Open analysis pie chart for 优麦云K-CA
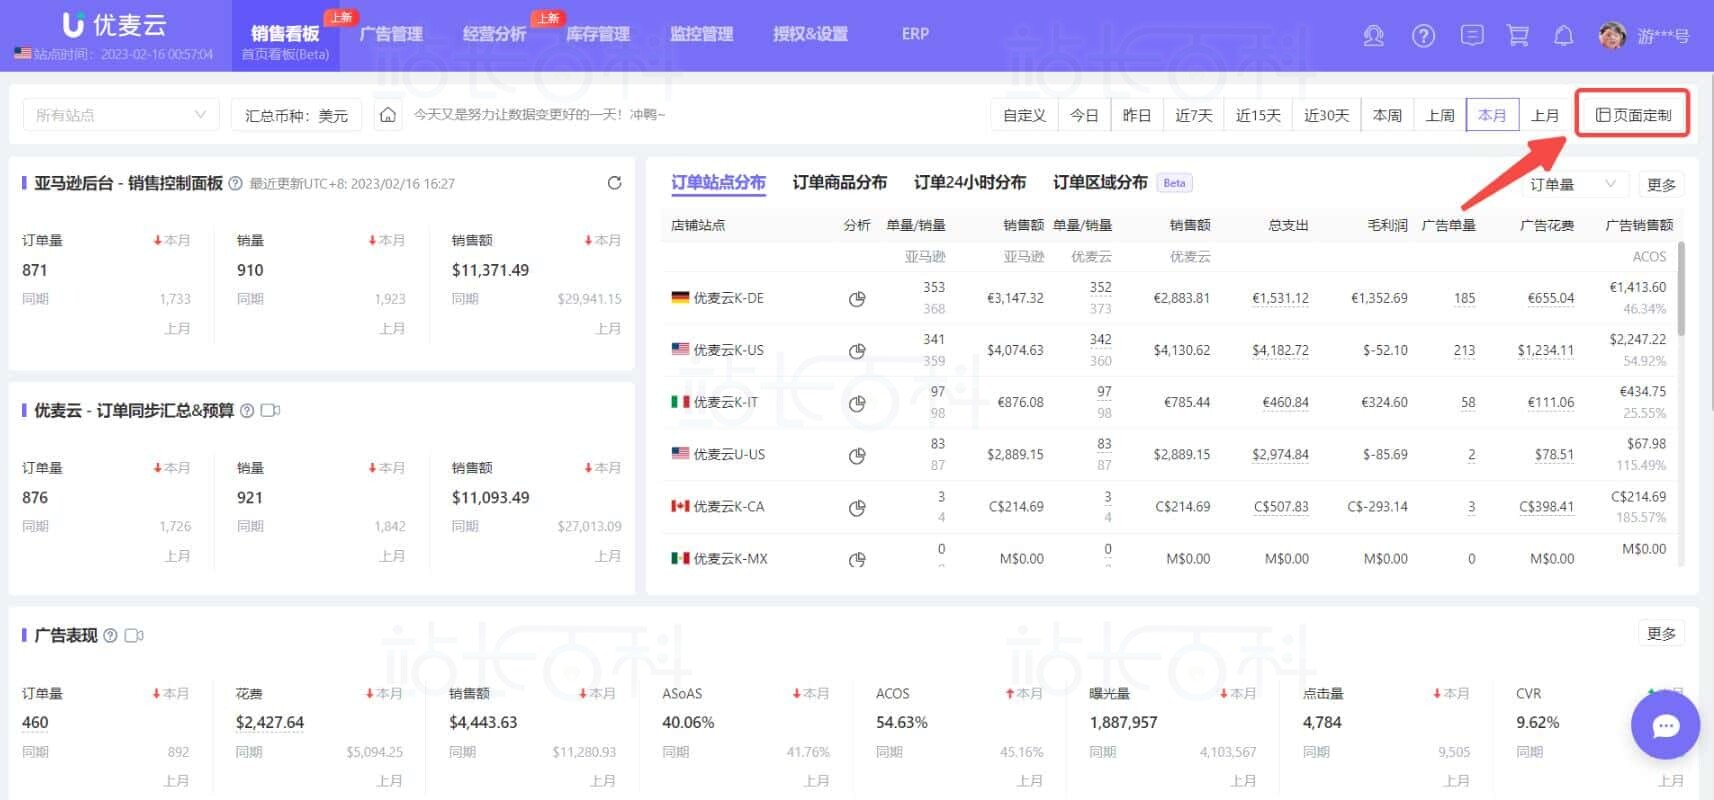The height and width of the screenshot is (800, 1714). point(857,507)
